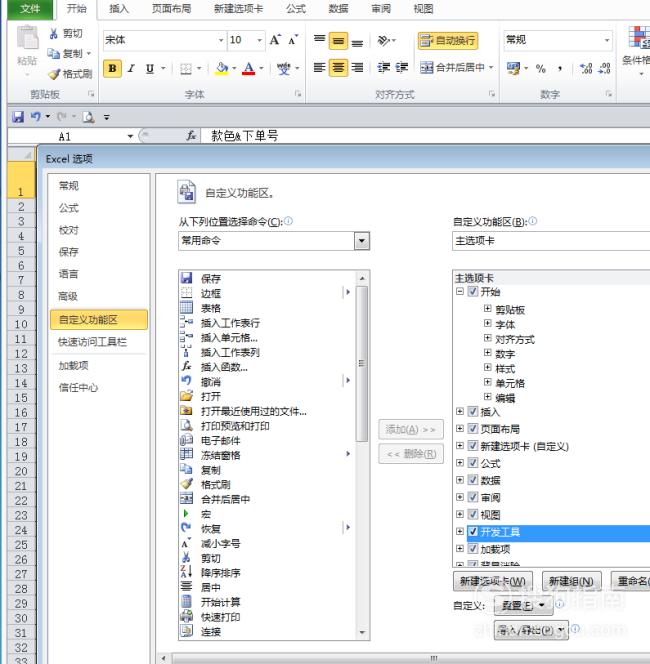650x664 pixels.
Task: Select middle vertical alignment icon
Action: pos(338,41)
